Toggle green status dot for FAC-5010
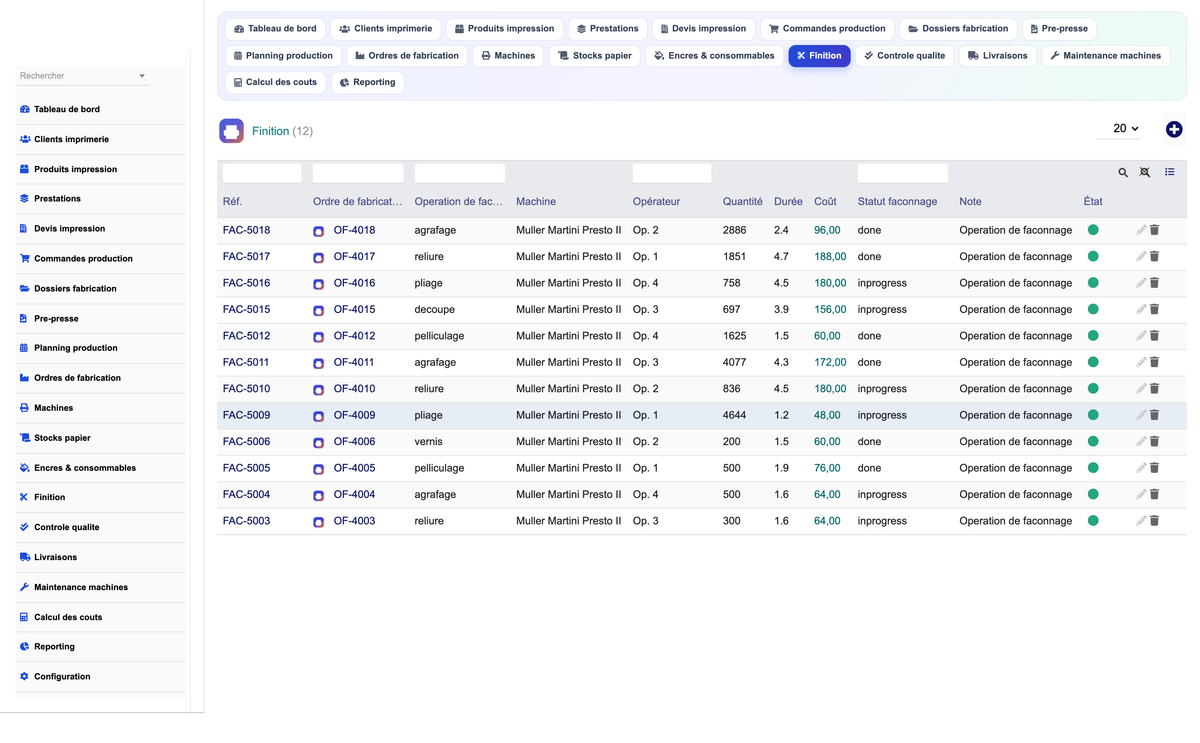 (x=1093, y=388)
